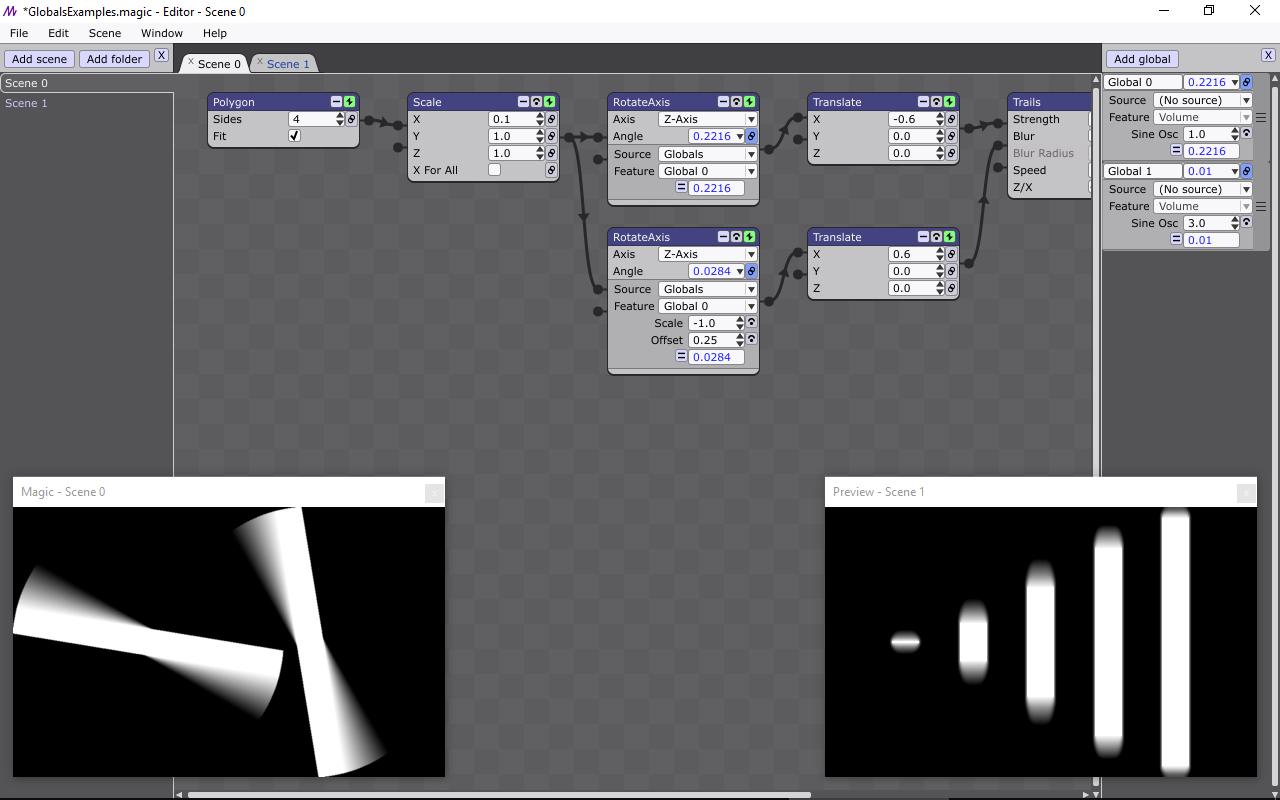The width and height of the screenshot is (1280, 800).
Task: Click bypass icon on upper Translate node
Action: (937, 102)
